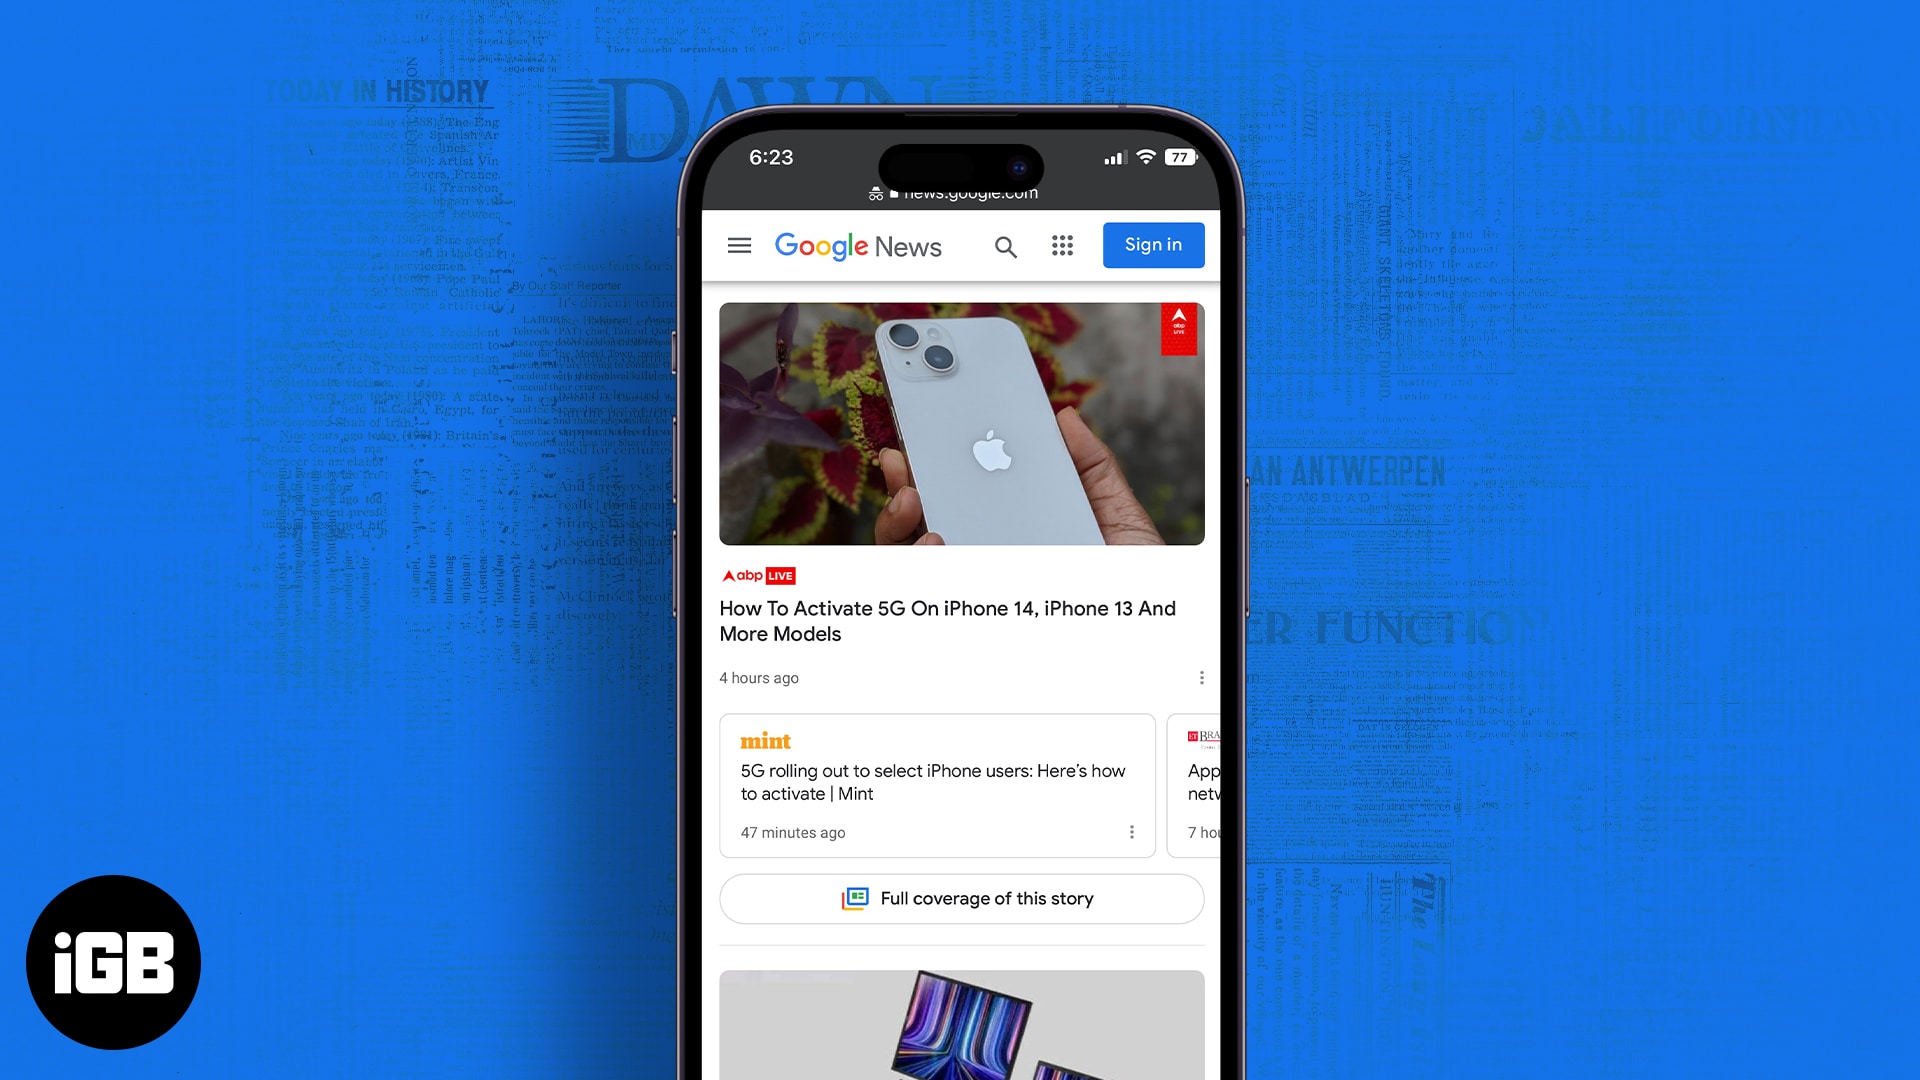Image resolution: width=1920 pixels, height=1080 pixels.
Task: Click the Google News search icon
Action: click(1005, 245)
